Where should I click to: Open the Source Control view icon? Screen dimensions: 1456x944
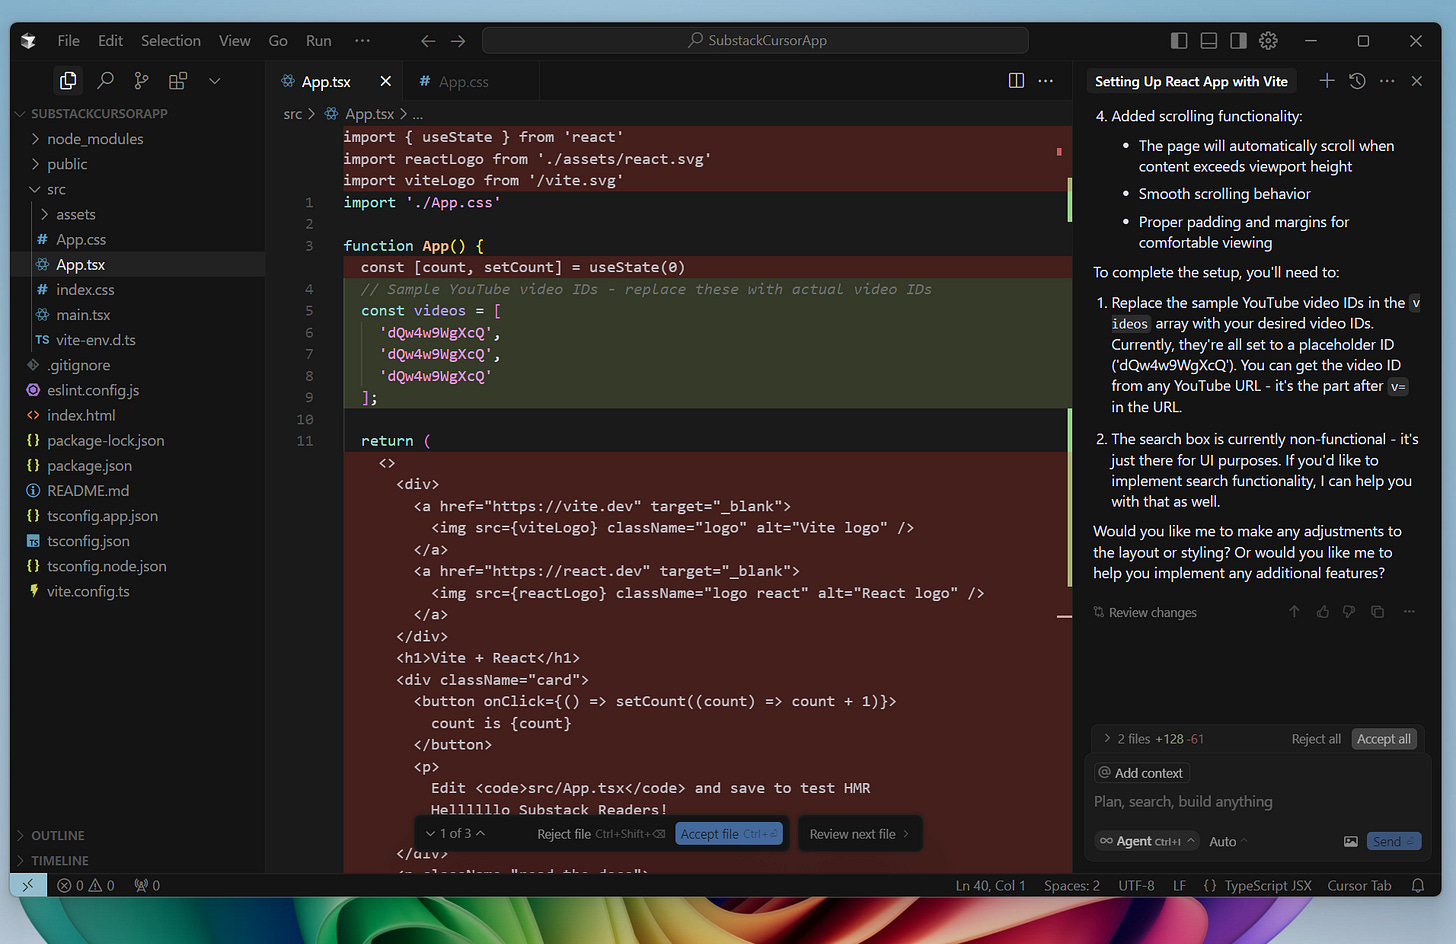pyautogui.click(x=141, y=81)
